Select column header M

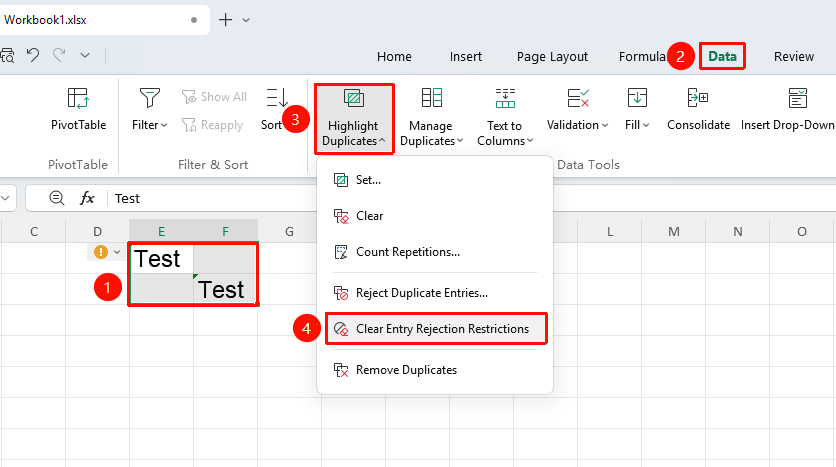674,231
